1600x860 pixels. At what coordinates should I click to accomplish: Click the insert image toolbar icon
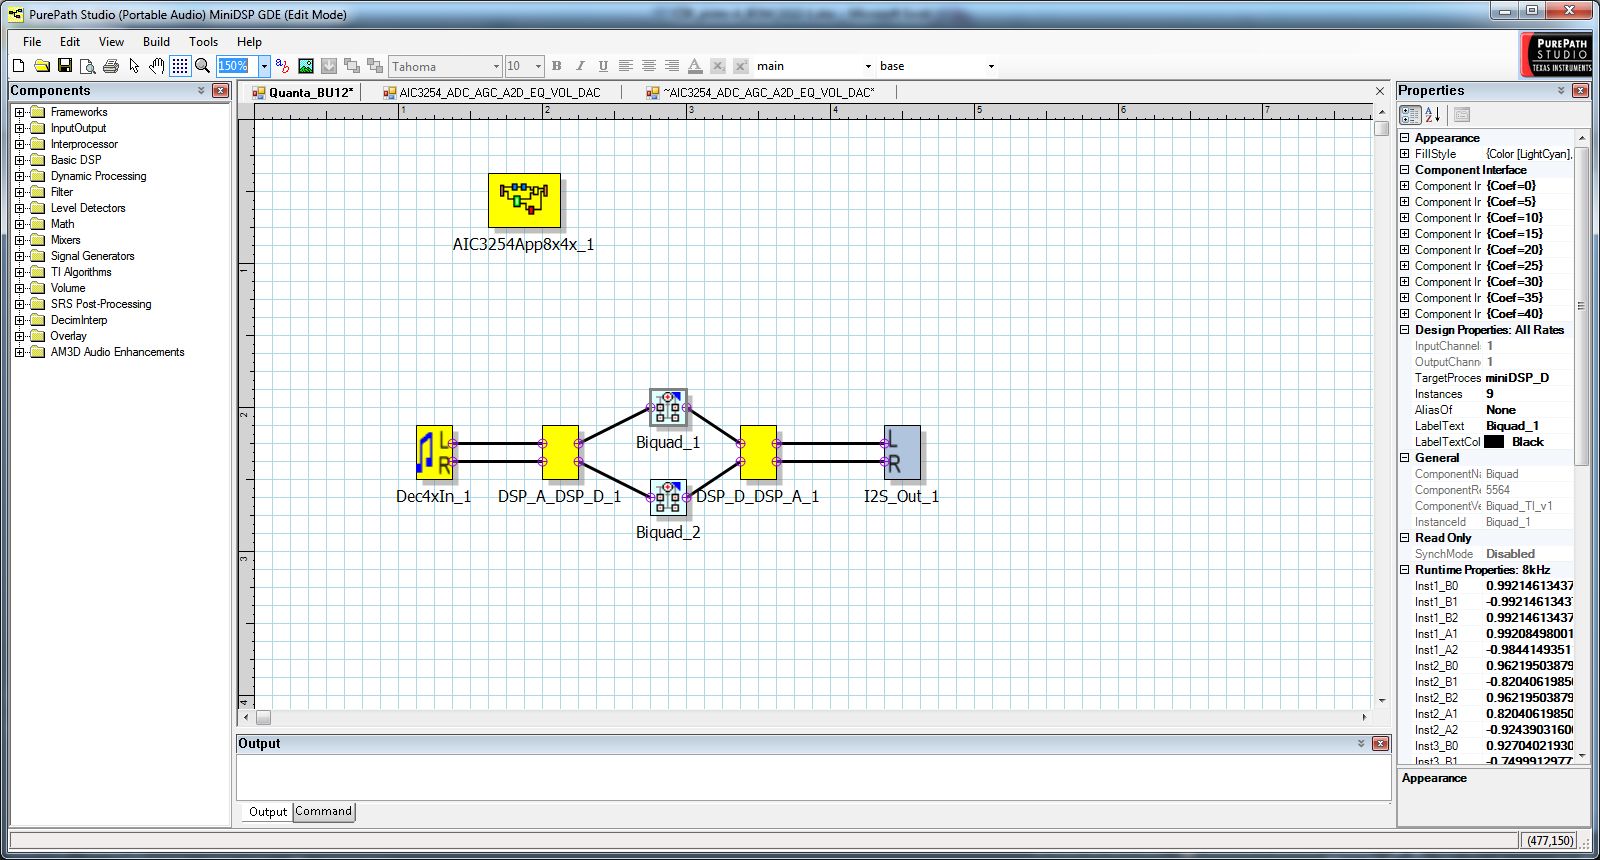point(306,66)
